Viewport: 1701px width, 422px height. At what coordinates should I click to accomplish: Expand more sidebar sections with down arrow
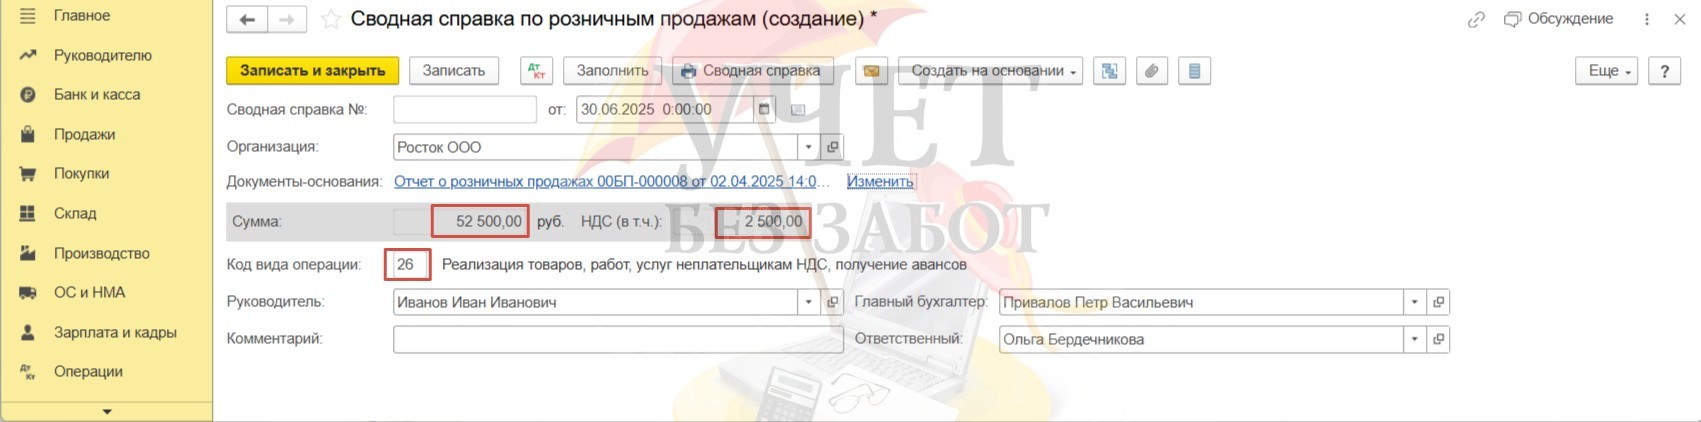106,411
